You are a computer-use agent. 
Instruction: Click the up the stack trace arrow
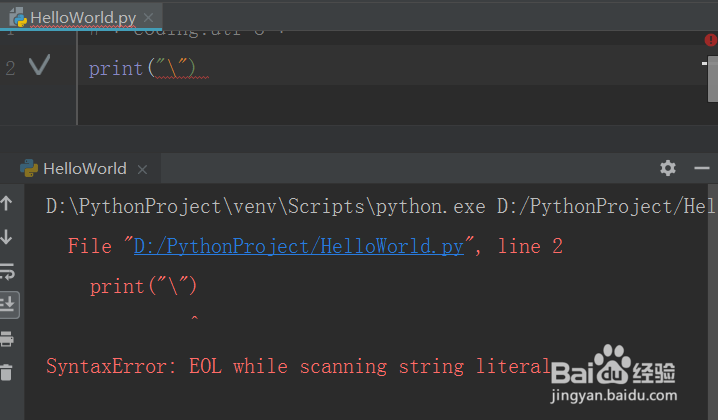[6, 203]
